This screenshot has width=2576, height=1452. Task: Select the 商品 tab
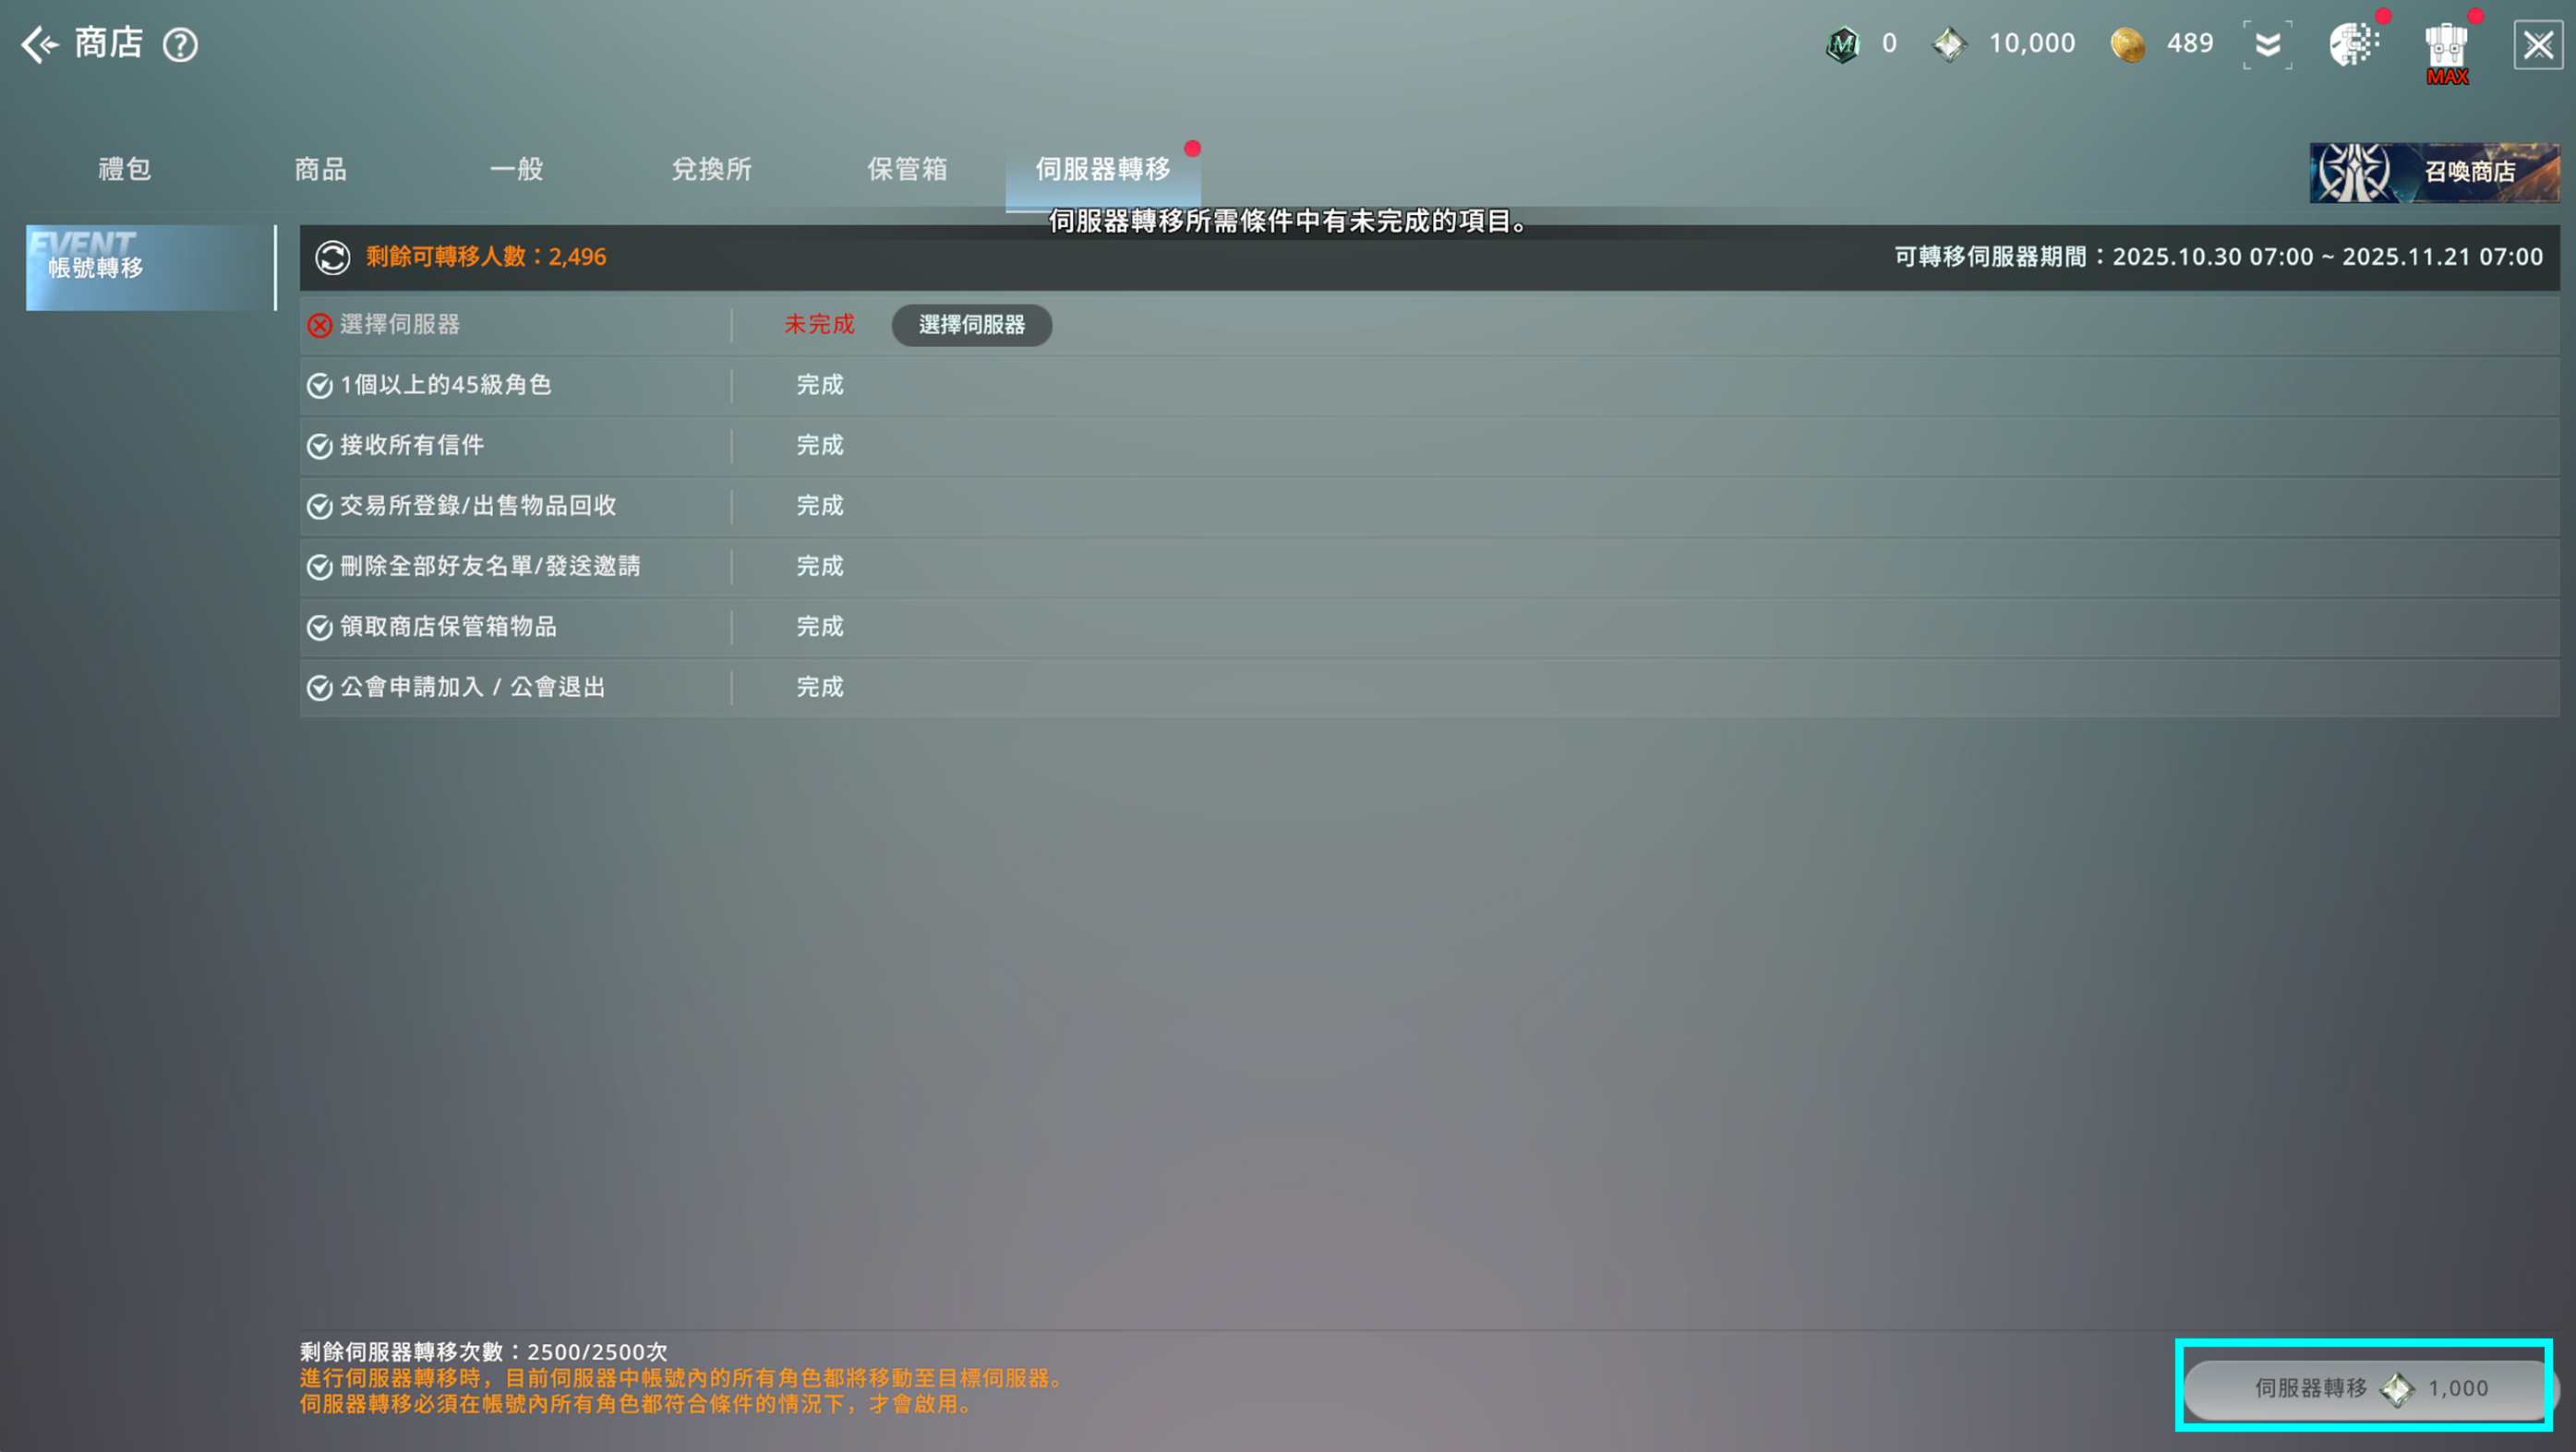(x=320, y=169)
